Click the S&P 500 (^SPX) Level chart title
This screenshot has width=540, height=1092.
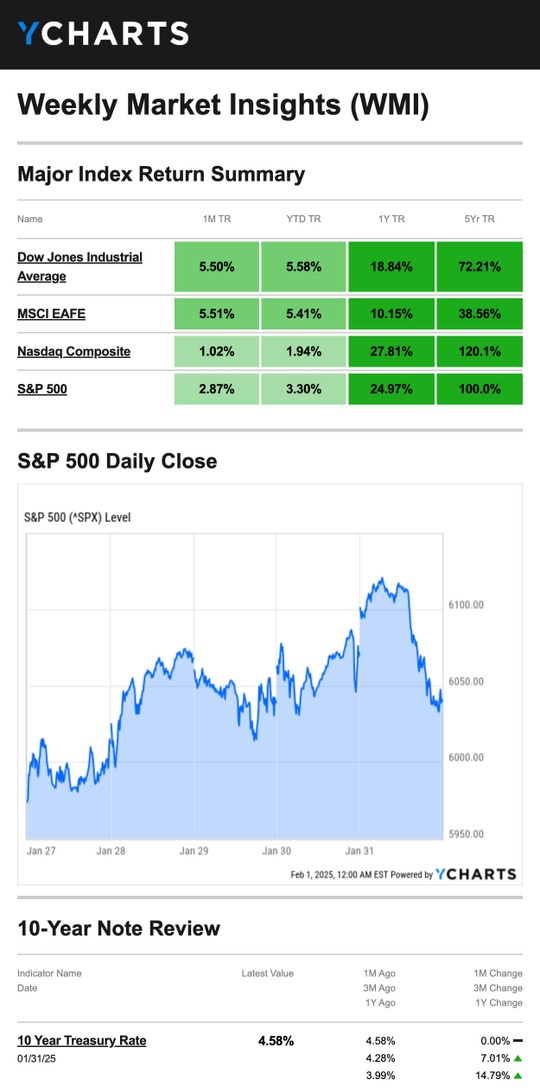77,517
